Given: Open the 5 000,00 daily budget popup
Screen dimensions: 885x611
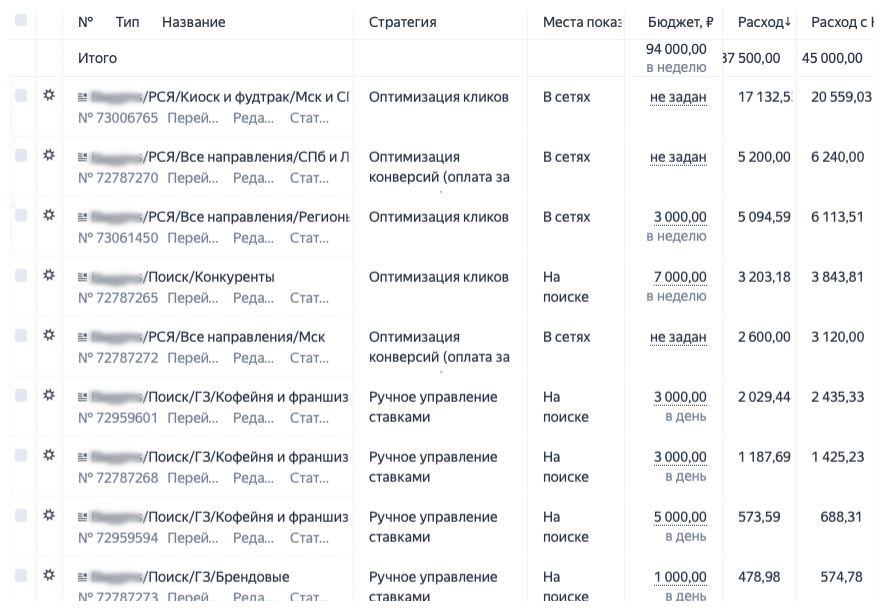Looking at the screenshot, I should 680,517.
